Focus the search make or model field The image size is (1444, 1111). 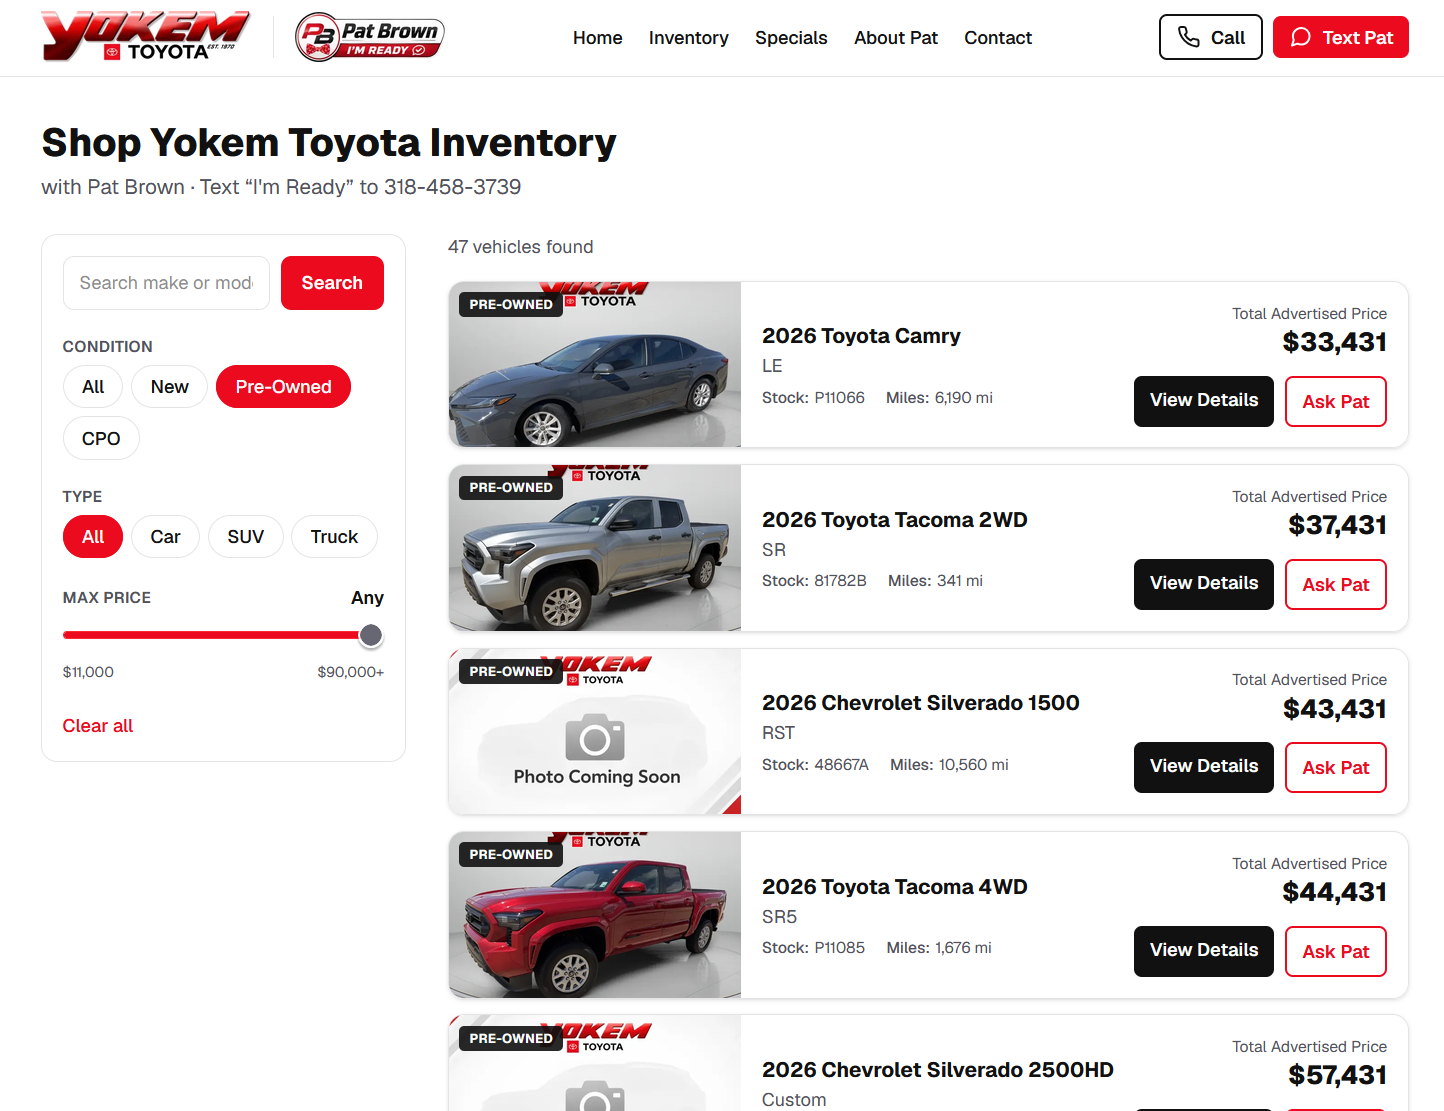click(166, 283)
